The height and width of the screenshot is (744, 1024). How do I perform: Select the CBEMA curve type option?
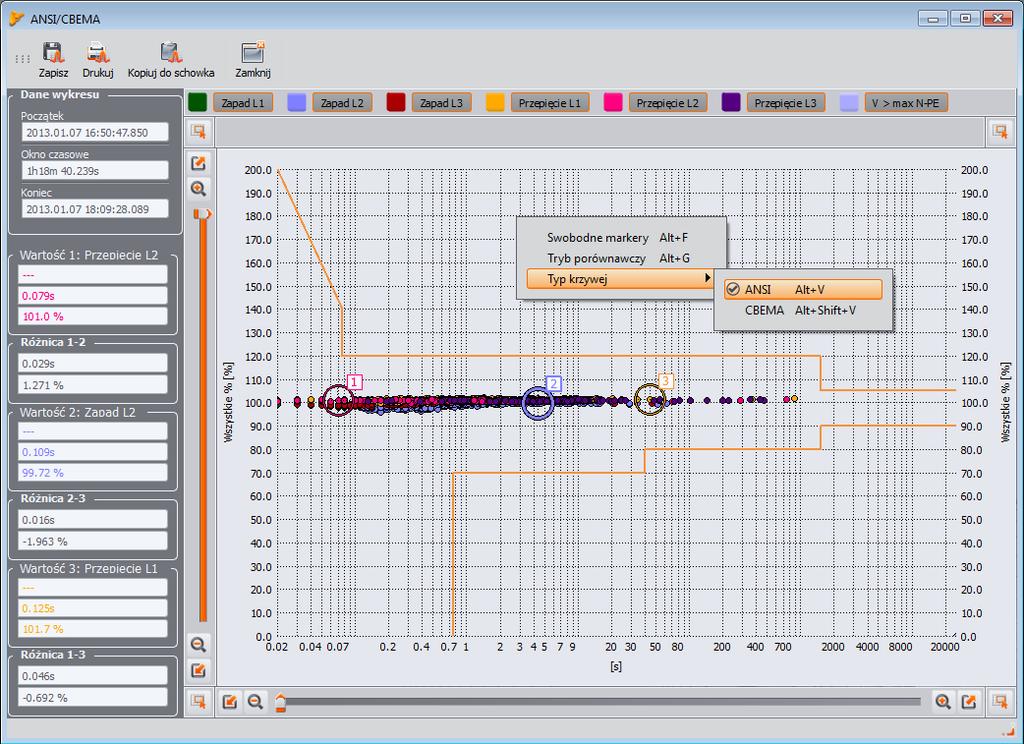[803, 310]
